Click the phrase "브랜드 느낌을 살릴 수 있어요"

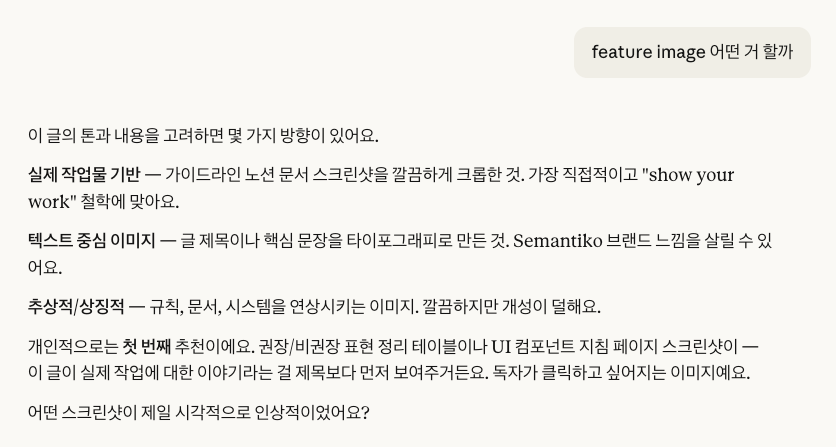[x=690, y=241]
